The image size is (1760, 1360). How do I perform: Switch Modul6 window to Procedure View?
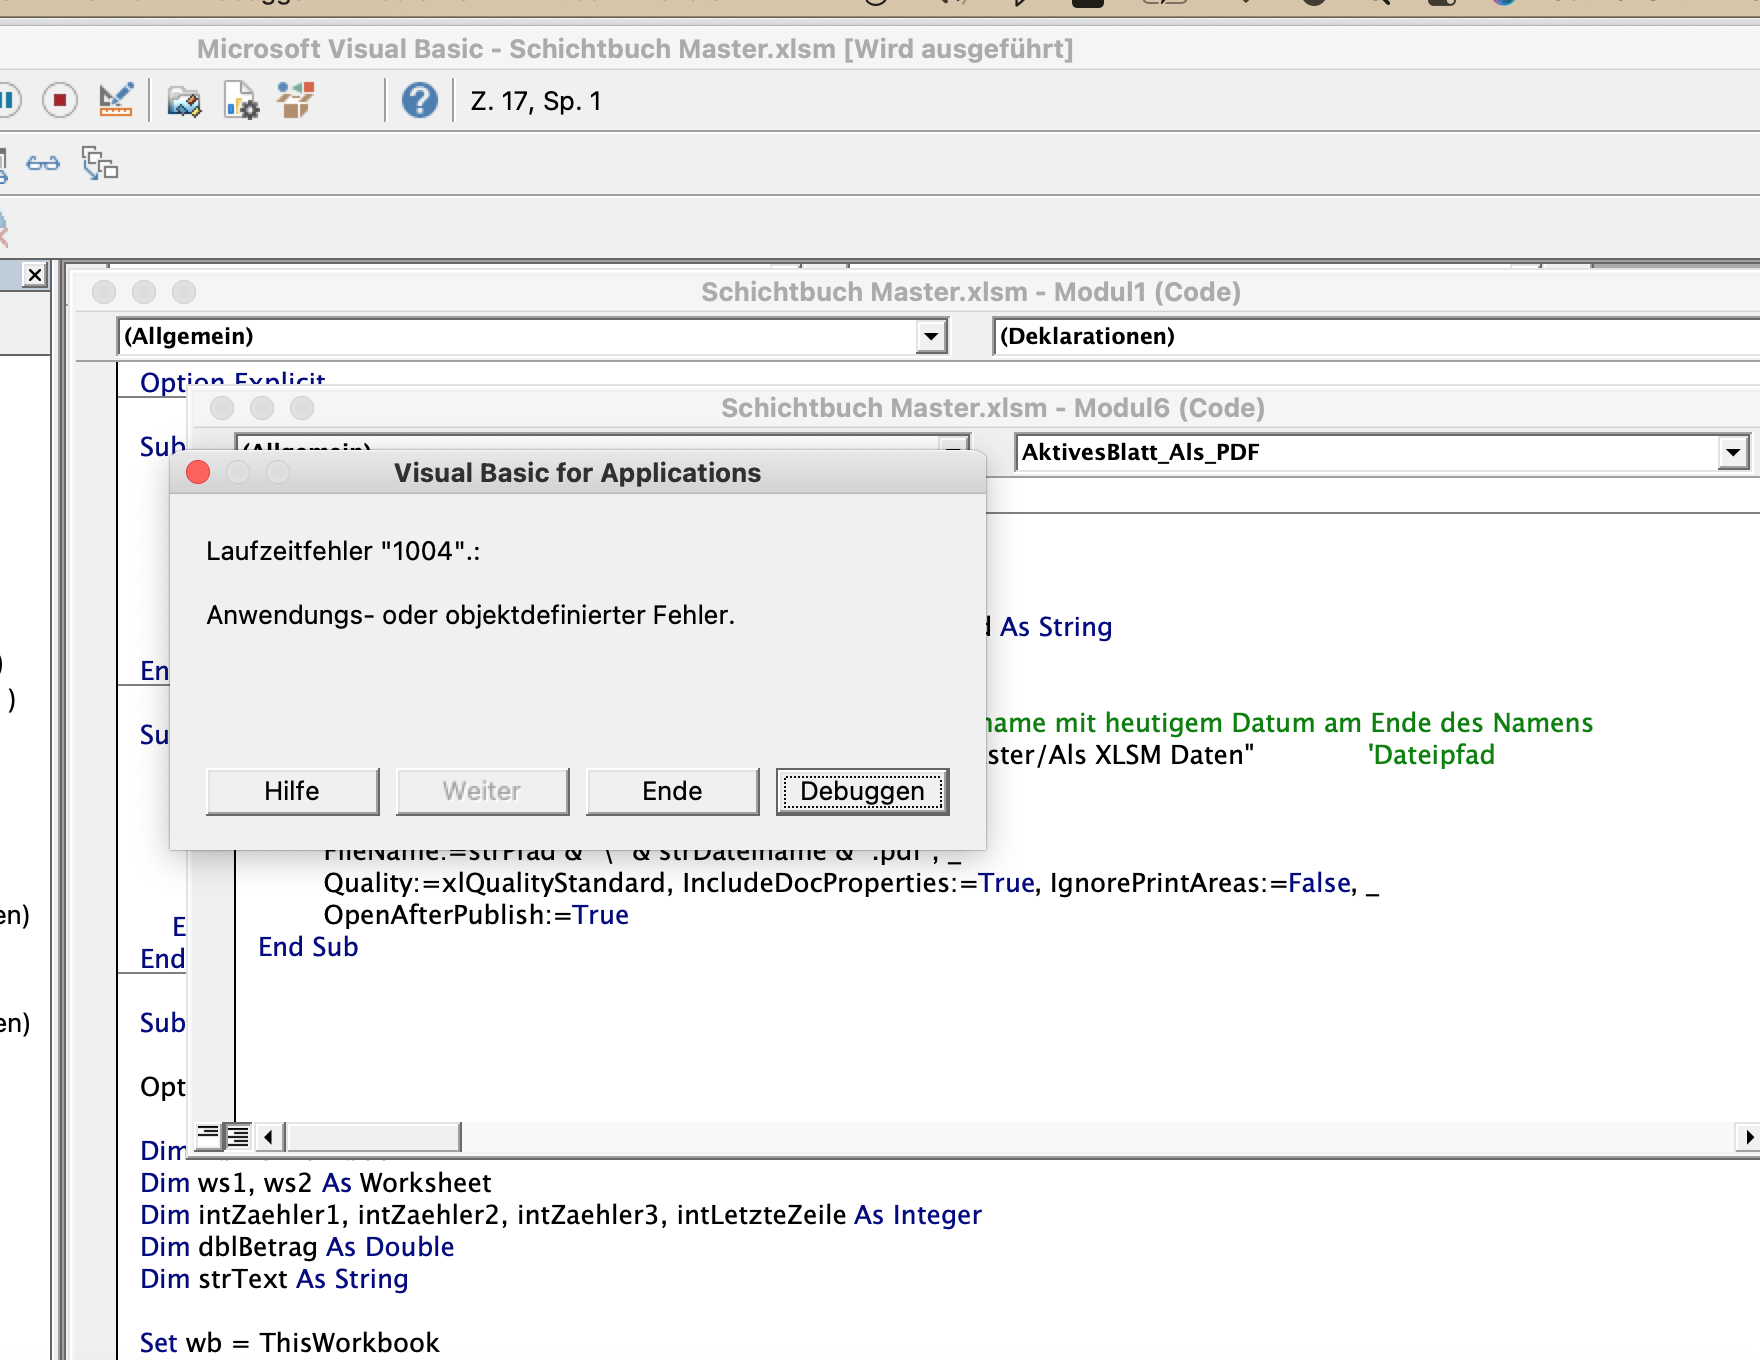(208, 1136)
